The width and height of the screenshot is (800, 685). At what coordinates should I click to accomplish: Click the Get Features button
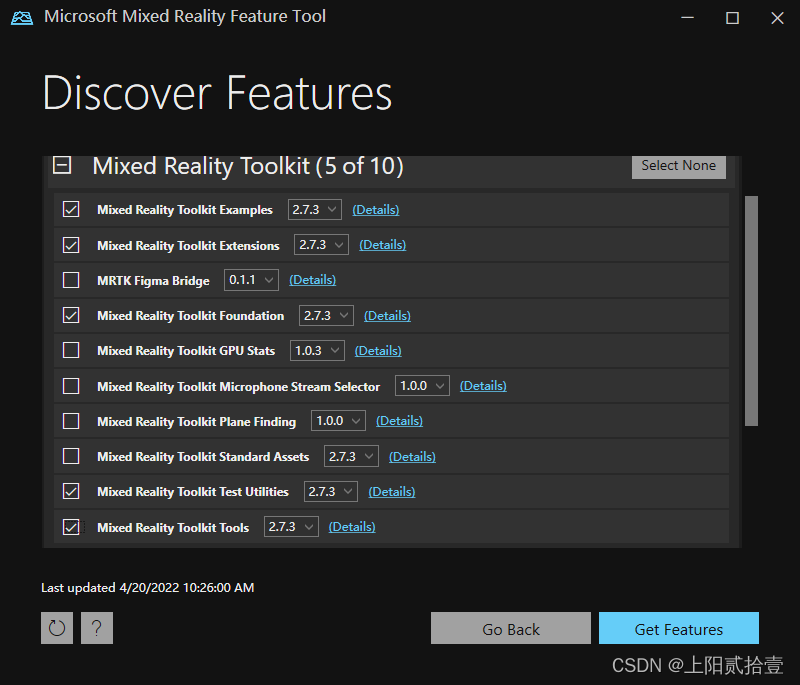coord(679,628)
